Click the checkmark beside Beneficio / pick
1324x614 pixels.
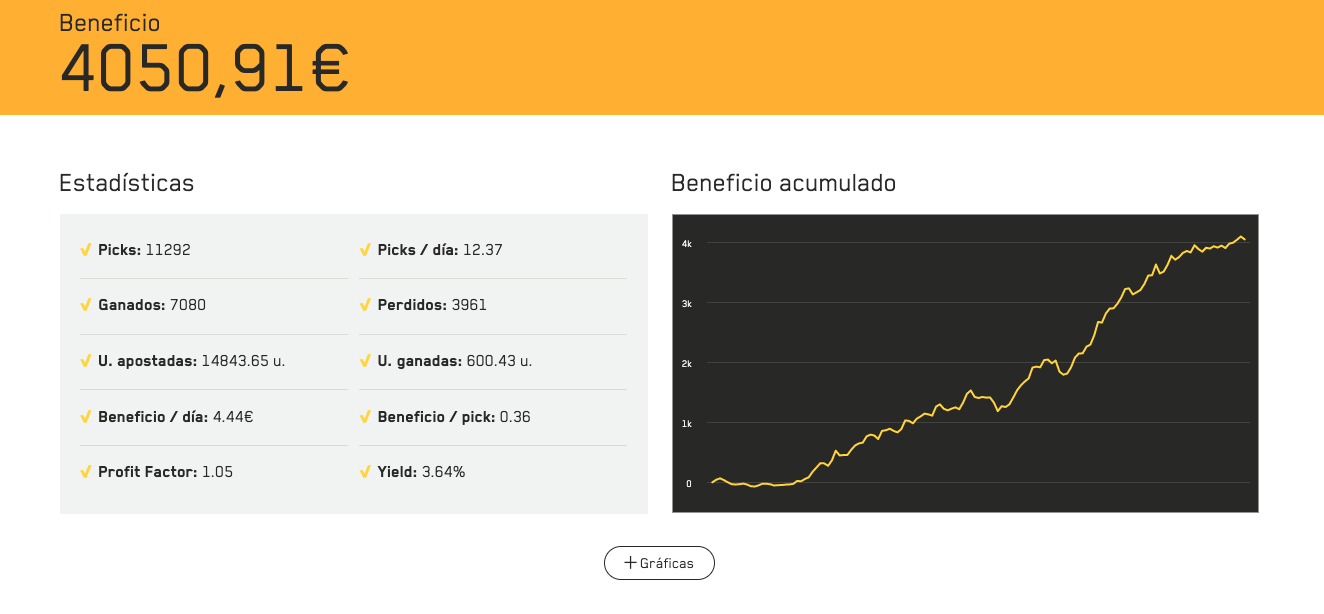click(x=365, y=416)
